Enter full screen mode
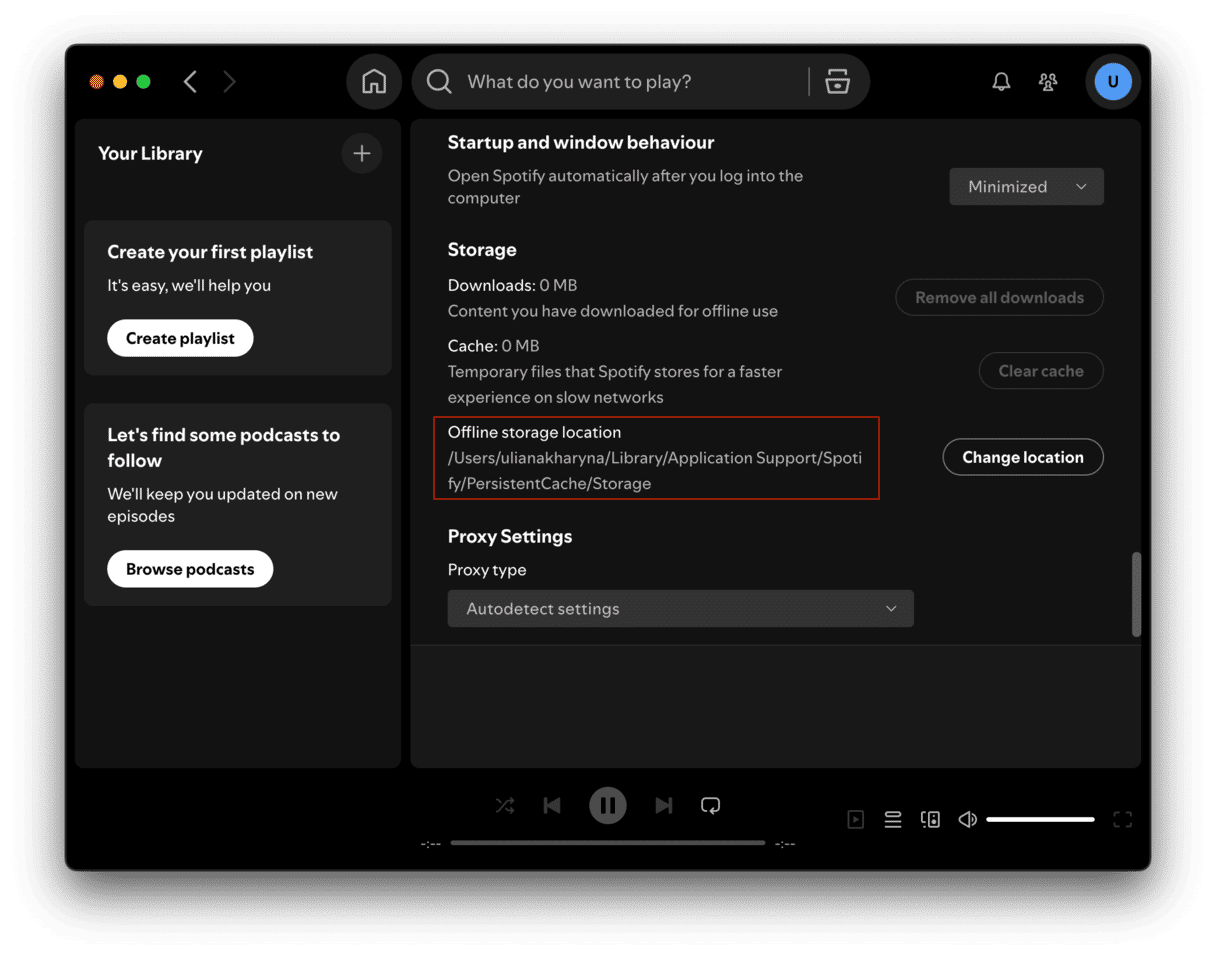Image resolution: width=1216 pixels, height=957 pixels. (1123, 820)
